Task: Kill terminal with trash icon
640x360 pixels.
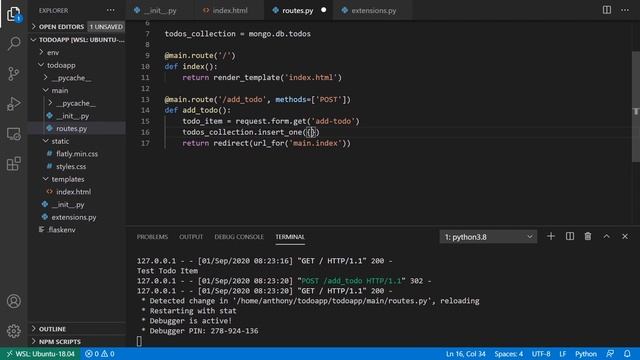Action: 588,236
